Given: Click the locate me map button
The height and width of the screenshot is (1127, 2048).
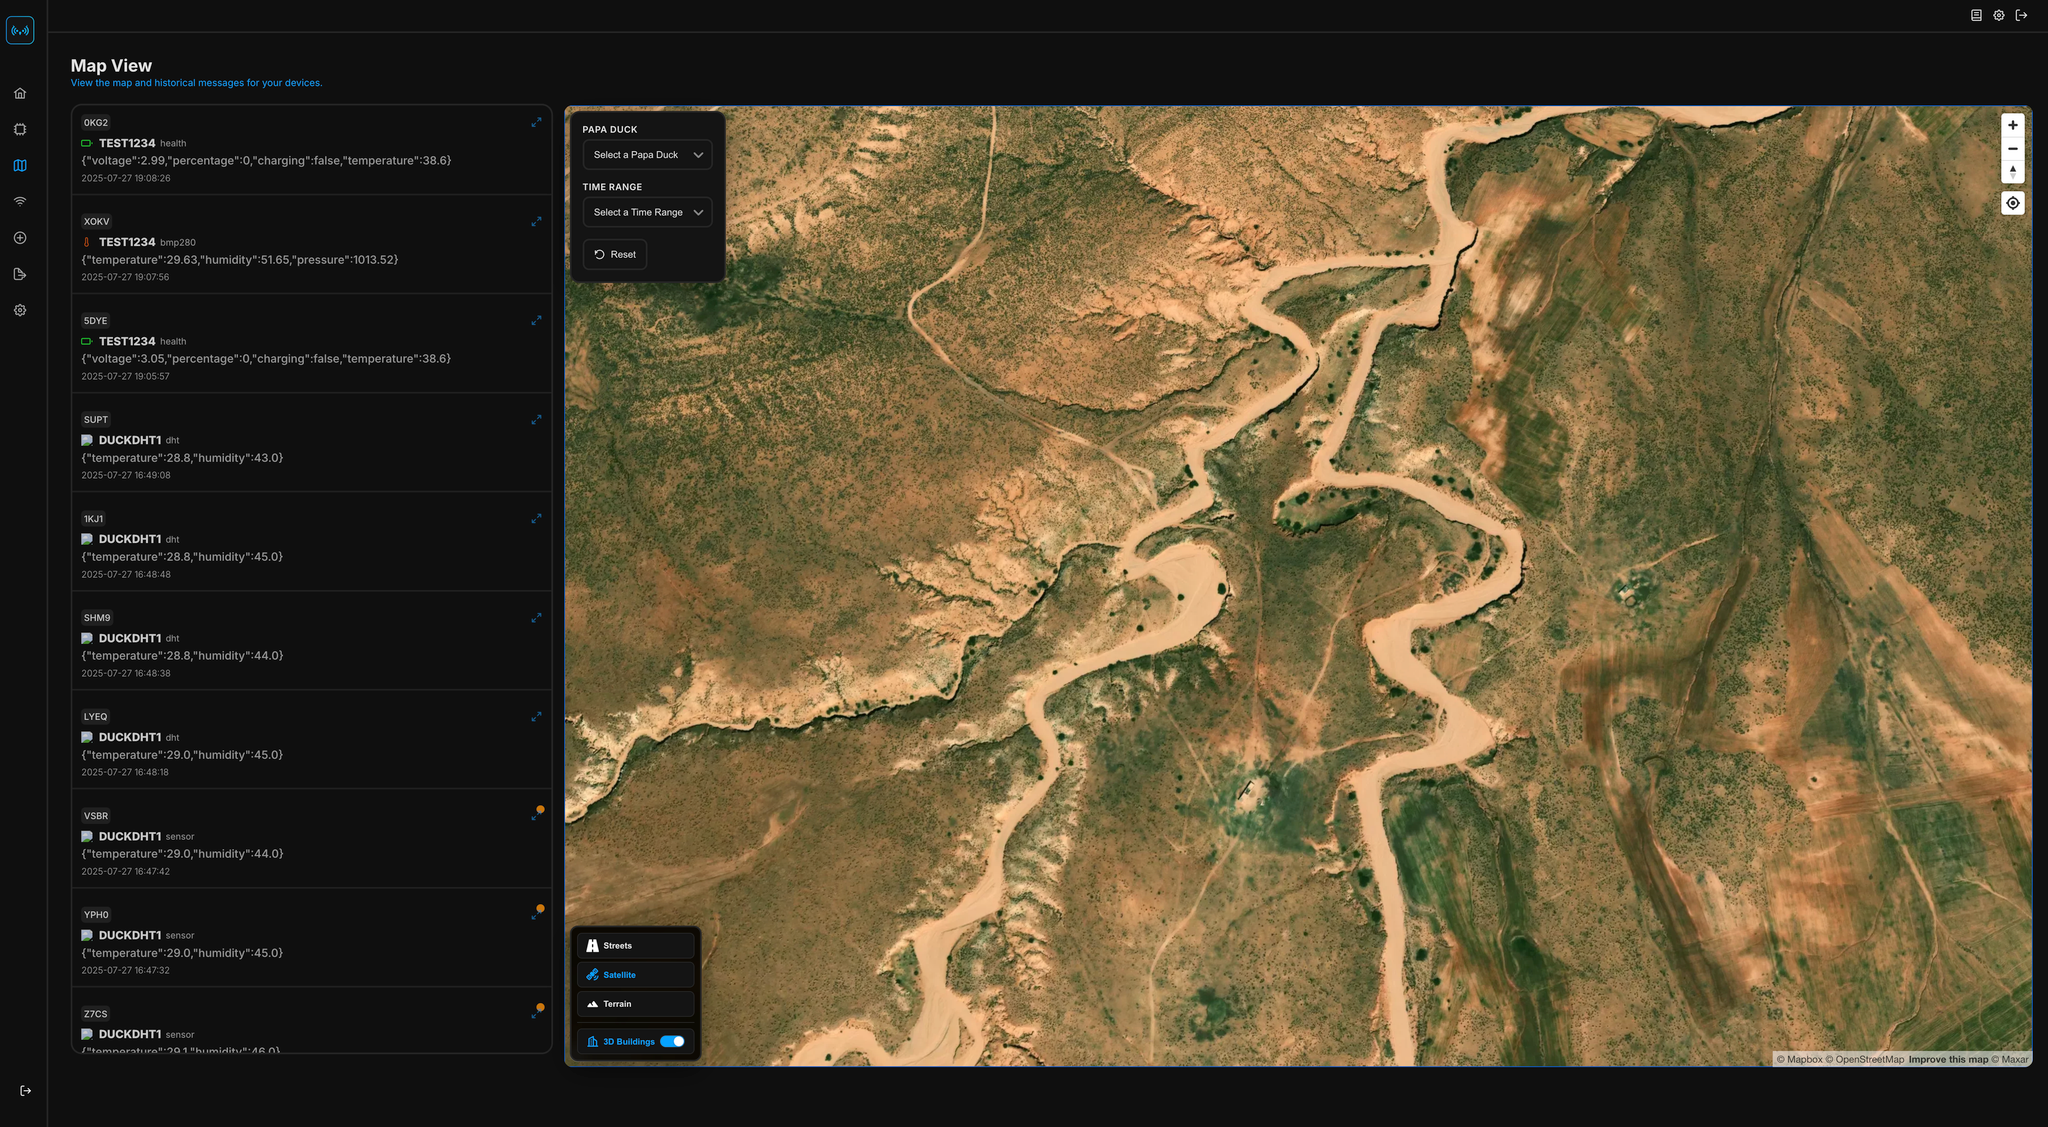Looking at the screenshot, I should (2012, 203).
